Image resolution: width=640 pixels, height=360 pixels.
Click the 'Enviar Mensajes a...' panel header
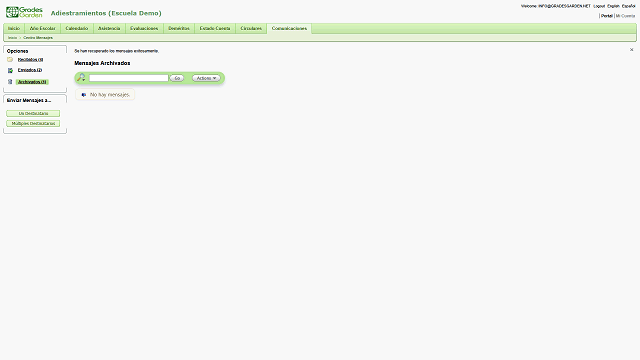(29, 100)
